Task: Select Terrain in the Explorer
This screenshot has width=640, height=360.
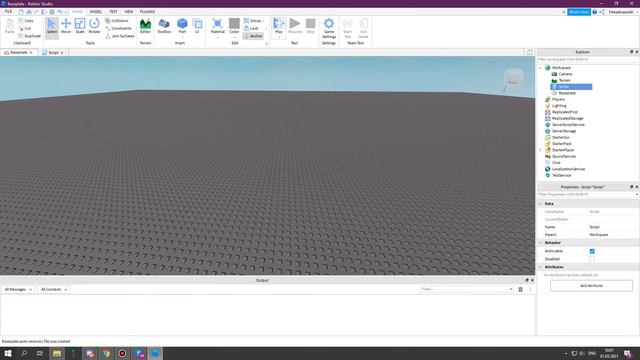Action: coord(564,80)
